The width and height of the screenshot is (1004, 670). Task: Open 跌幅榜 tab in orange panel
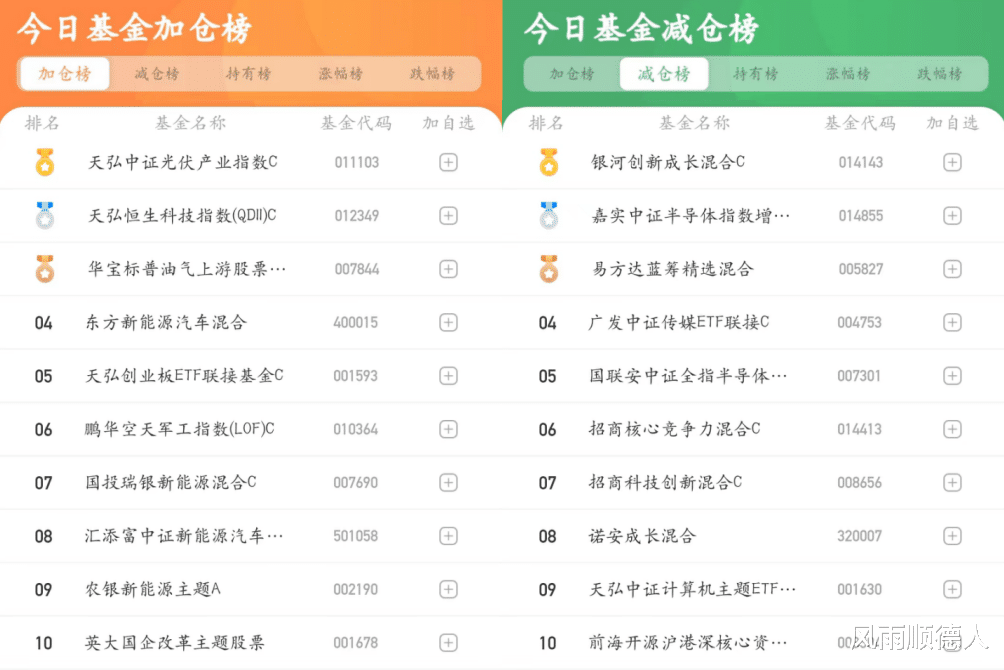(x=432, y=74)
